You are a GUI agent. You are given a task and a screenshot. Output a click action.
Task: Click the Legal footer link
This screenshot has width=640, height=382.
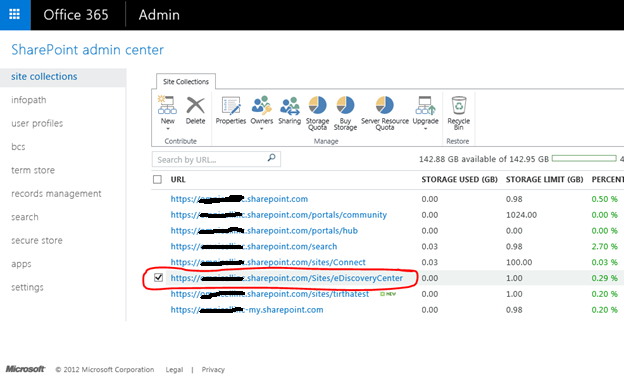point(174,370)
